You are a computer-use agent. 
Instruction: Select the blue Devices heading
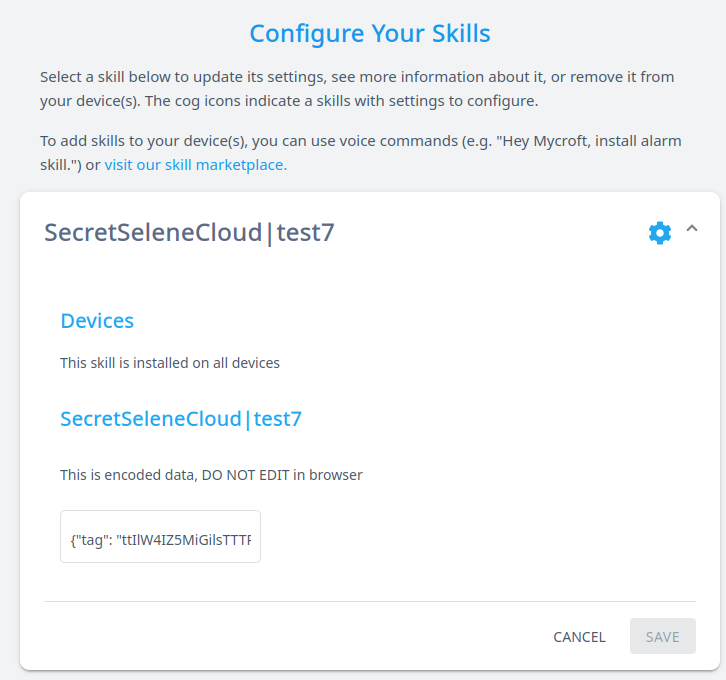pos(97,321)
